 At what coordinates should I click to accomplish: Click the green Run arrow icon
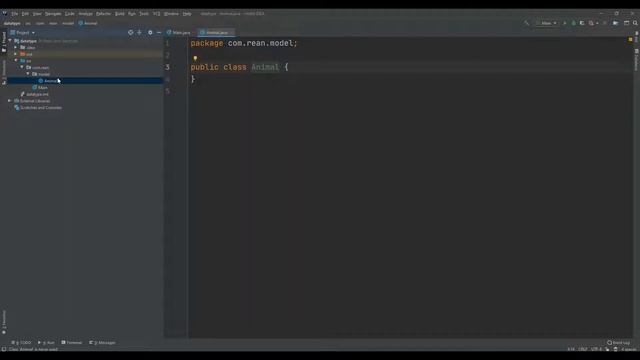point(565,23)
